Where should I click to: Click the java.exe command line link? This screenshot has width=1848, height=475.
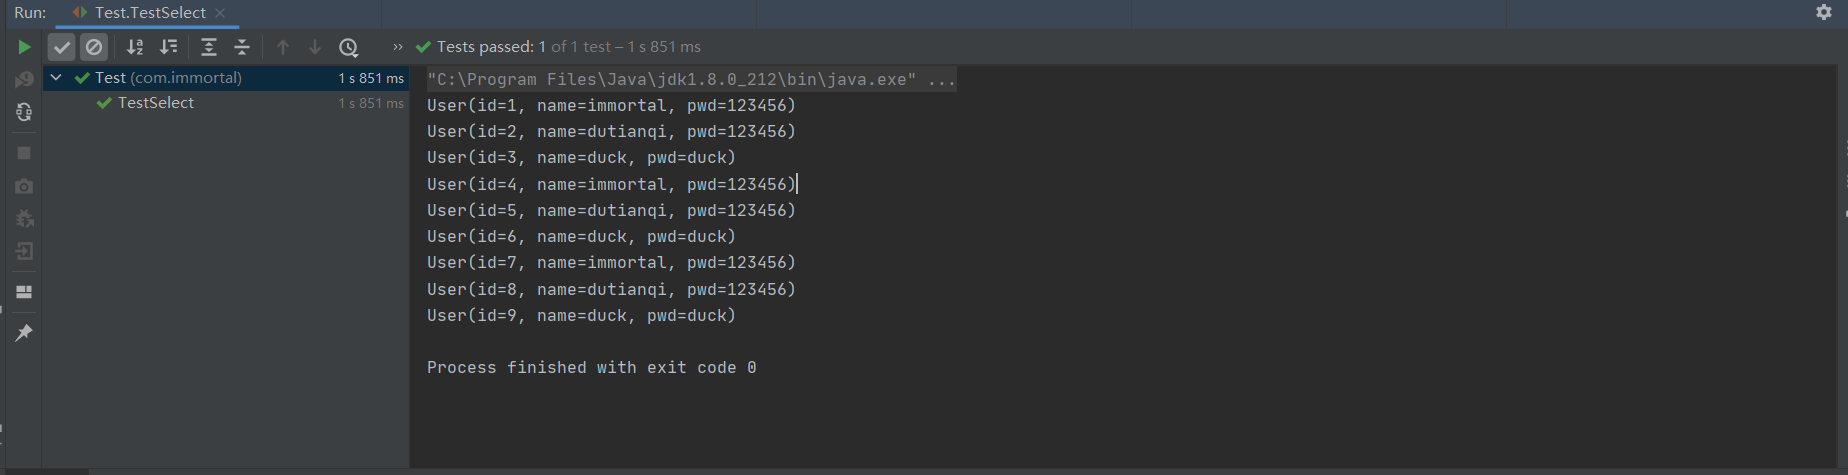tap(691, 79)
